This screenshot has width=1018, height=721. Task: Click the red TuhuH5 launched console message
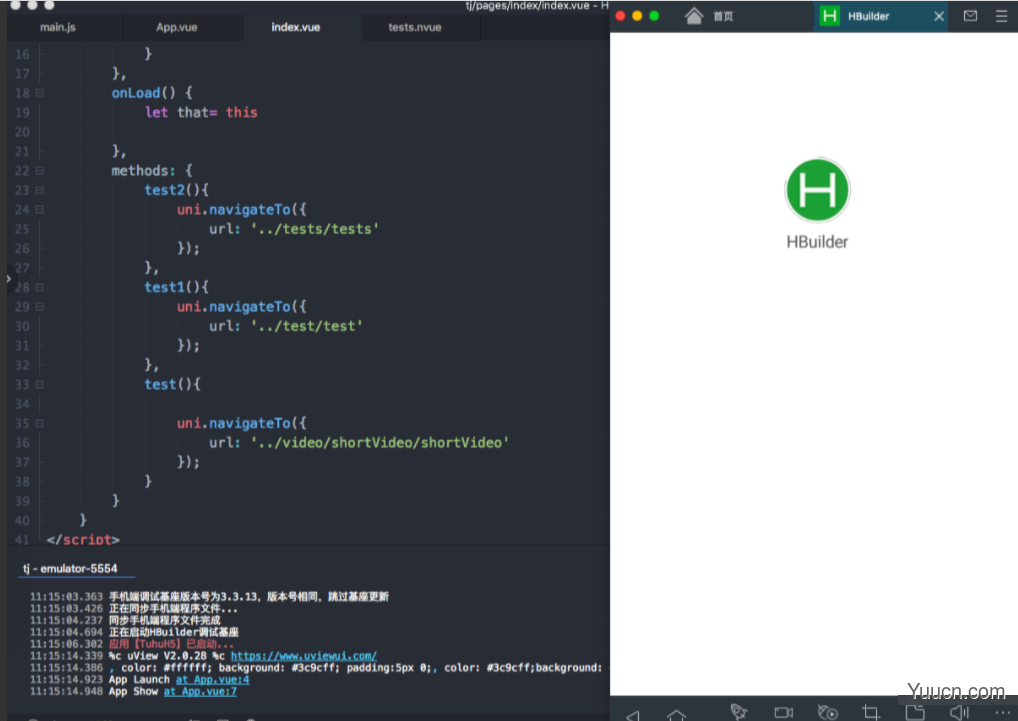click(171, 644)
